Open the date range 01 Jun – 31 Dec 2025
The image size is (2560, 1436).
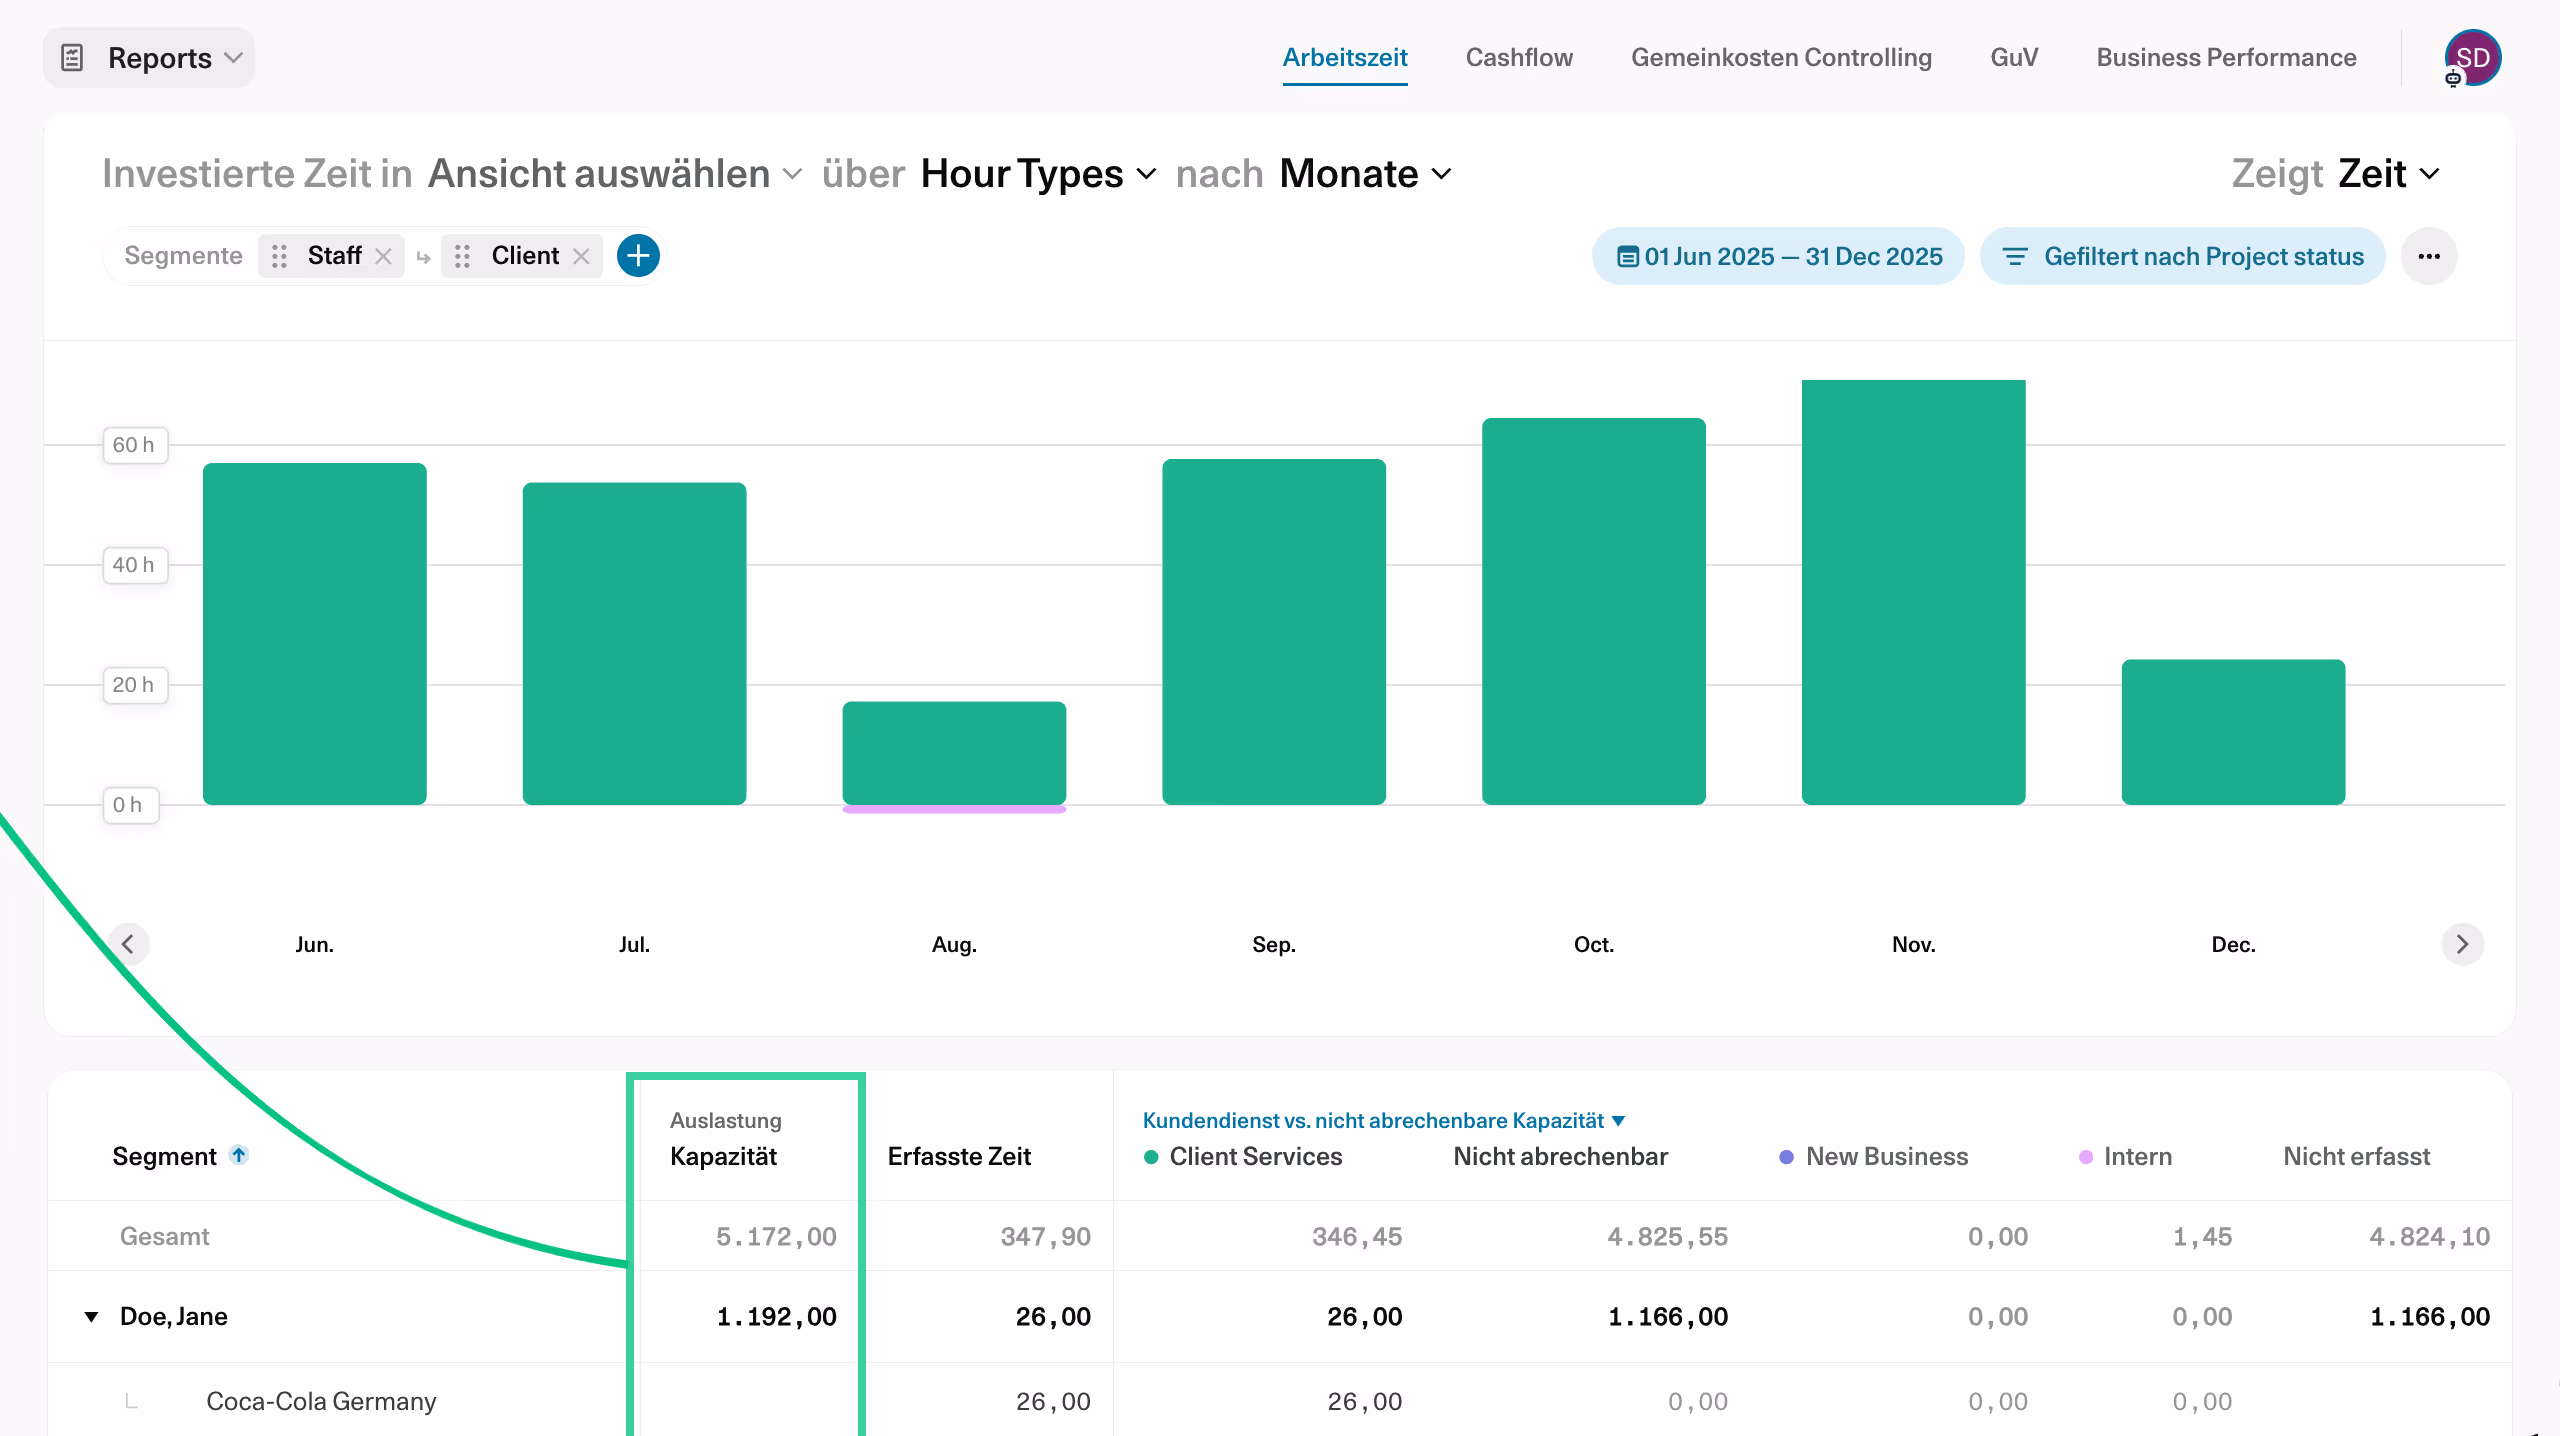point(1778,256)
